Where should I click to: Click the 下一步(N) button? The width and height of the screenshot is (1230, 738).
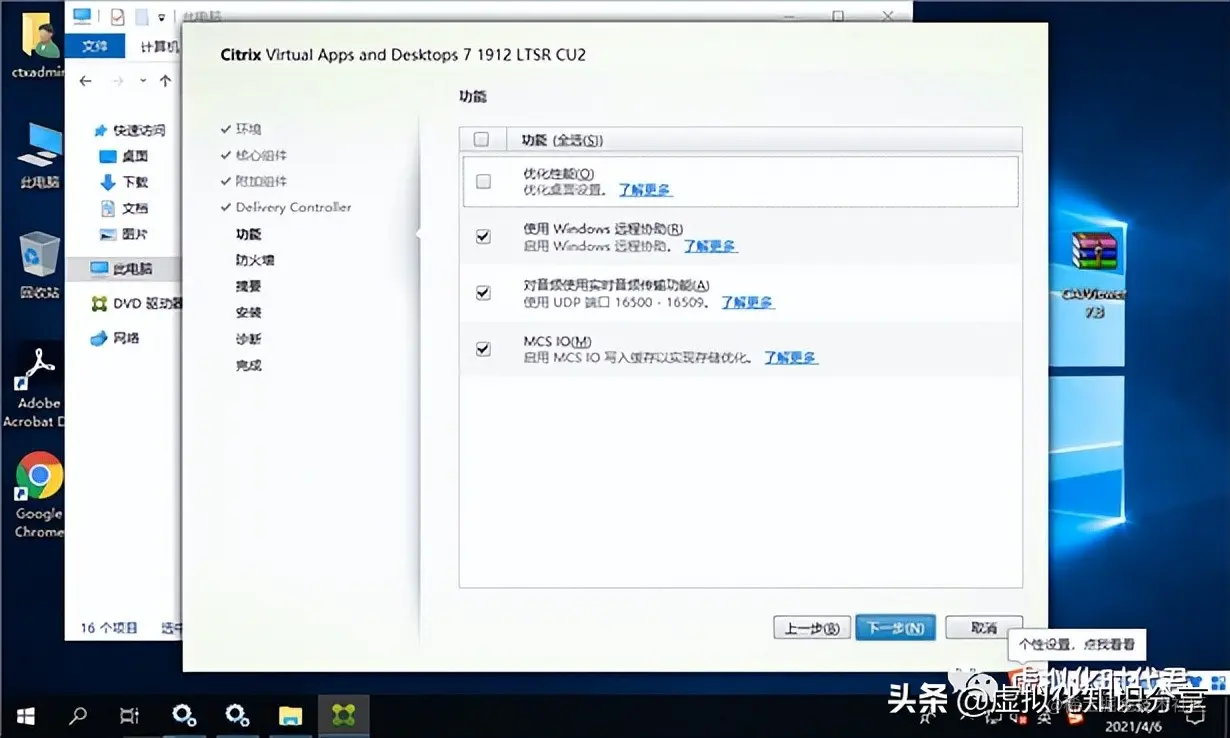[x=895, y=627]
